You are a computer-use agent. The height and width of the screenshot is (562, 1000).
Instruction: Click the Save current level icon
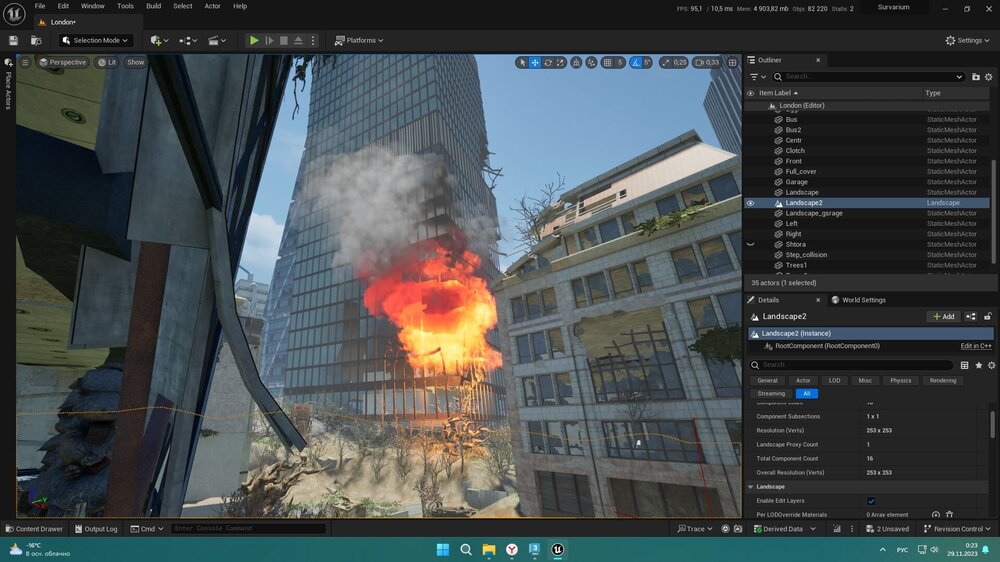pyautogui.click(x=14, y=40)
